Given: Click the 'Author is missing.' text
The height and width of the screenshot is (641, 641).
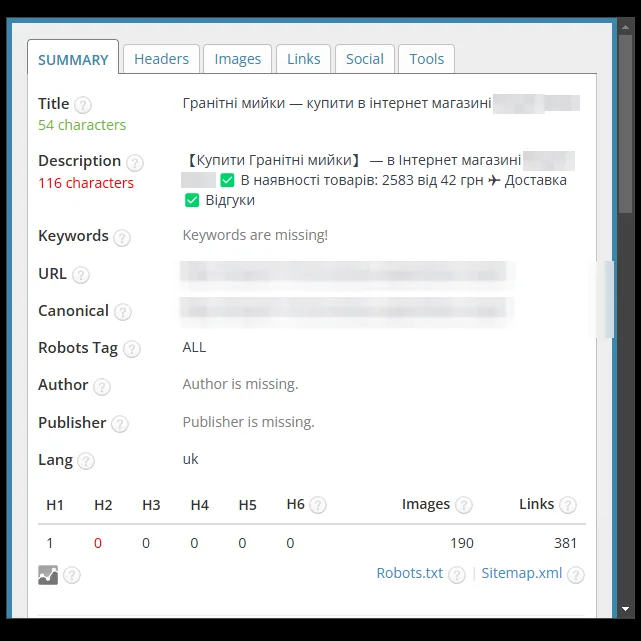Looking at the screenshot, I should [x=240, y=384].
